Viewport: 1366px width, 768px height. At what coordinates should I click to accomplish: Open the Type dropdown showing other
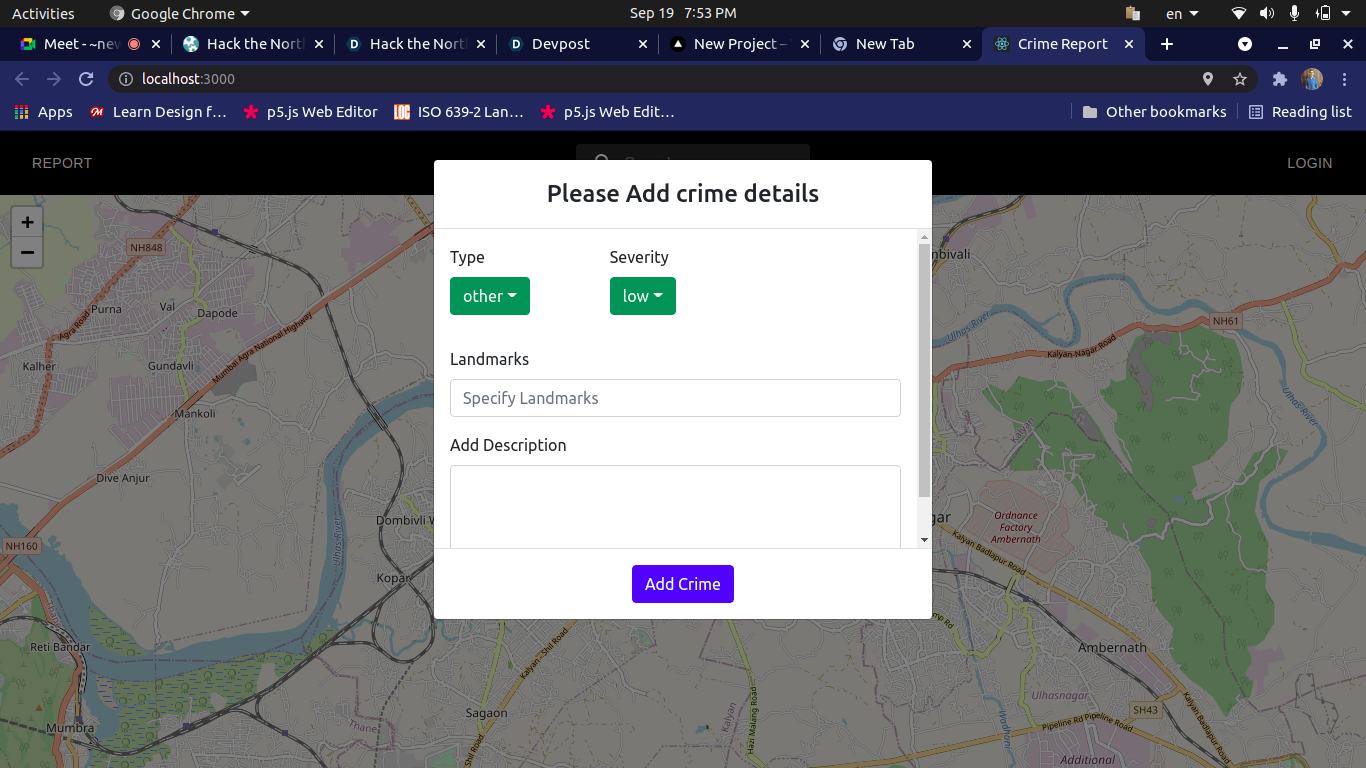tap(490, 296)
